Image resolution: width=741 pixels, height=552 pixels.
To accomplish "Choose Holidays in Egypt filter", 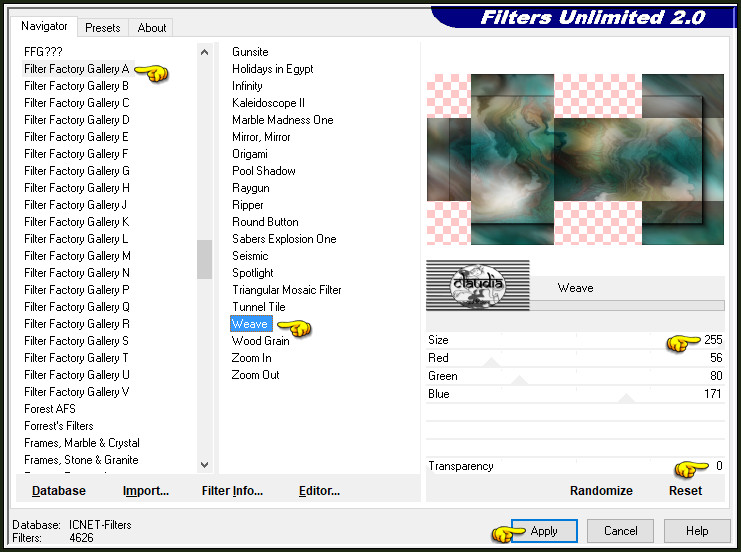I will tap(273, 69).
